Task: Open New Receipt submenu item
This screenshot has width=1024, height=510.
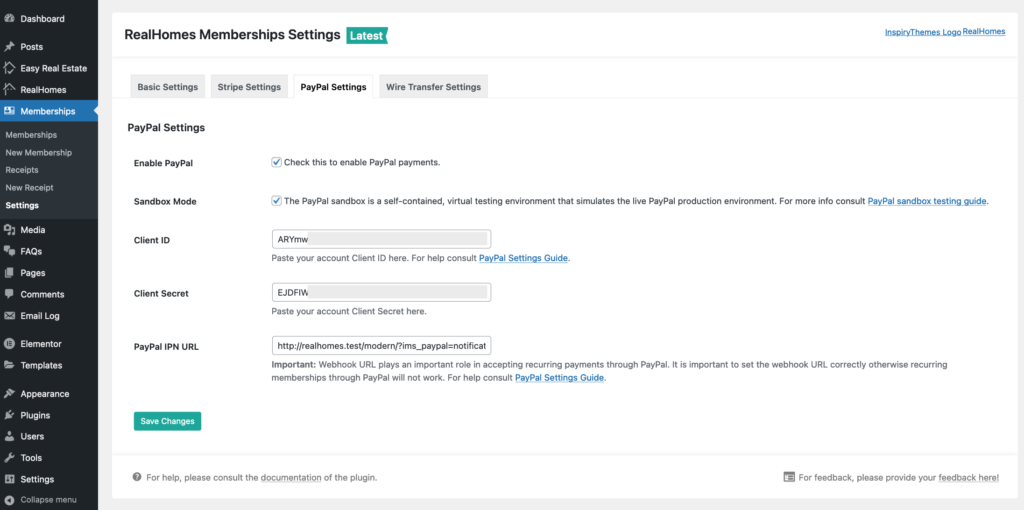Action: pos(29,187)
